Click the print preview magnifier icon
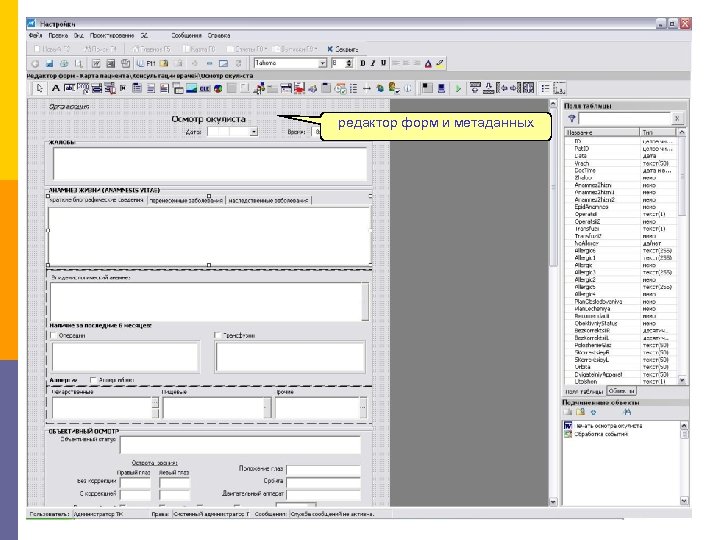Viewport: 720px width, 540px height. click(79, 63)
